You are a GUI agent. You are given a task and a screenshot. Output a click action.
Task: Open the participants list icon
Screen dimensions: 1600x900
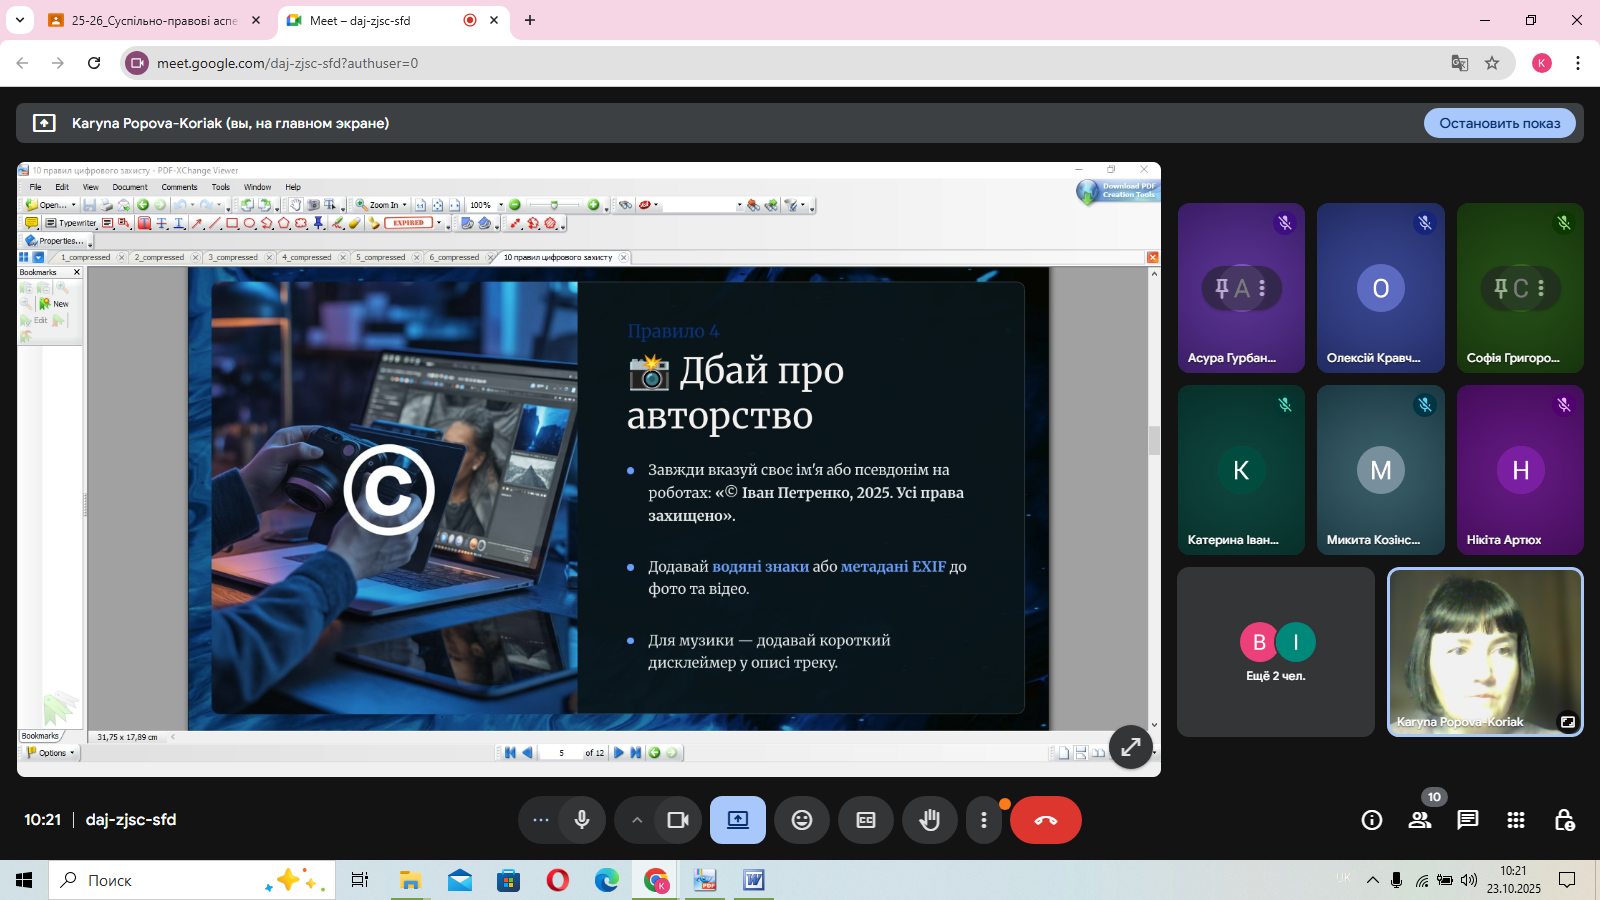tap(1419, 820)
